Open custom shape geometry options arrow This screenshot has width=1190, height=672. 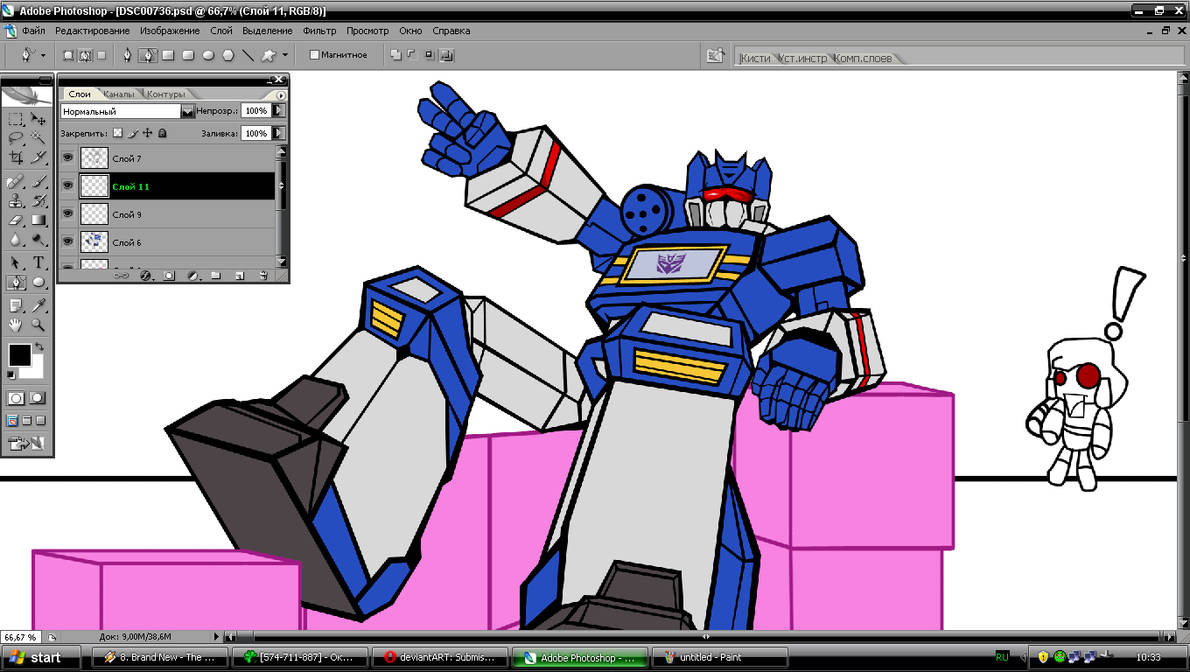point(285,55)
